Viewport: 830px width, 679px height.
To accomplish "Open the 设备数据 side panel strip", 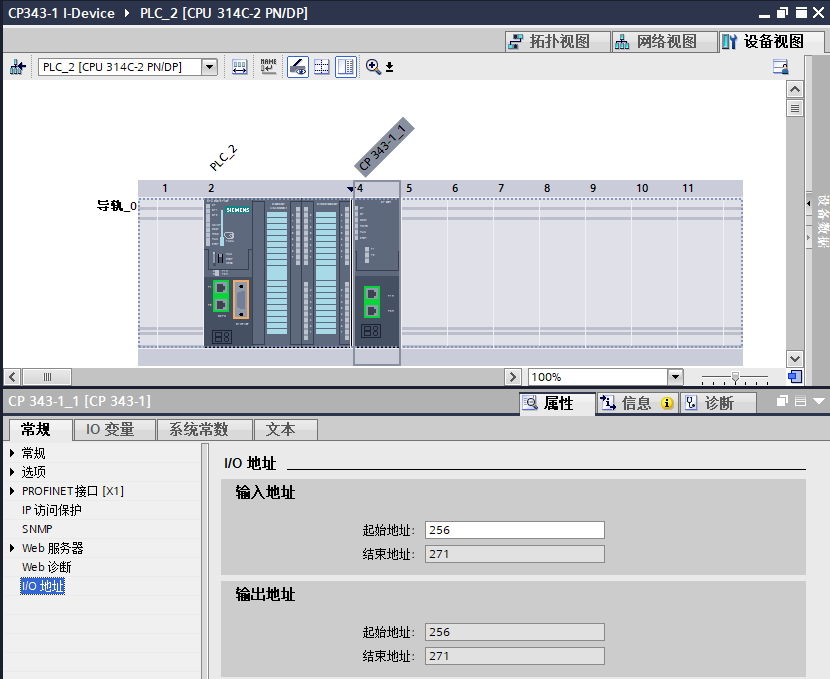I will 822,221.
